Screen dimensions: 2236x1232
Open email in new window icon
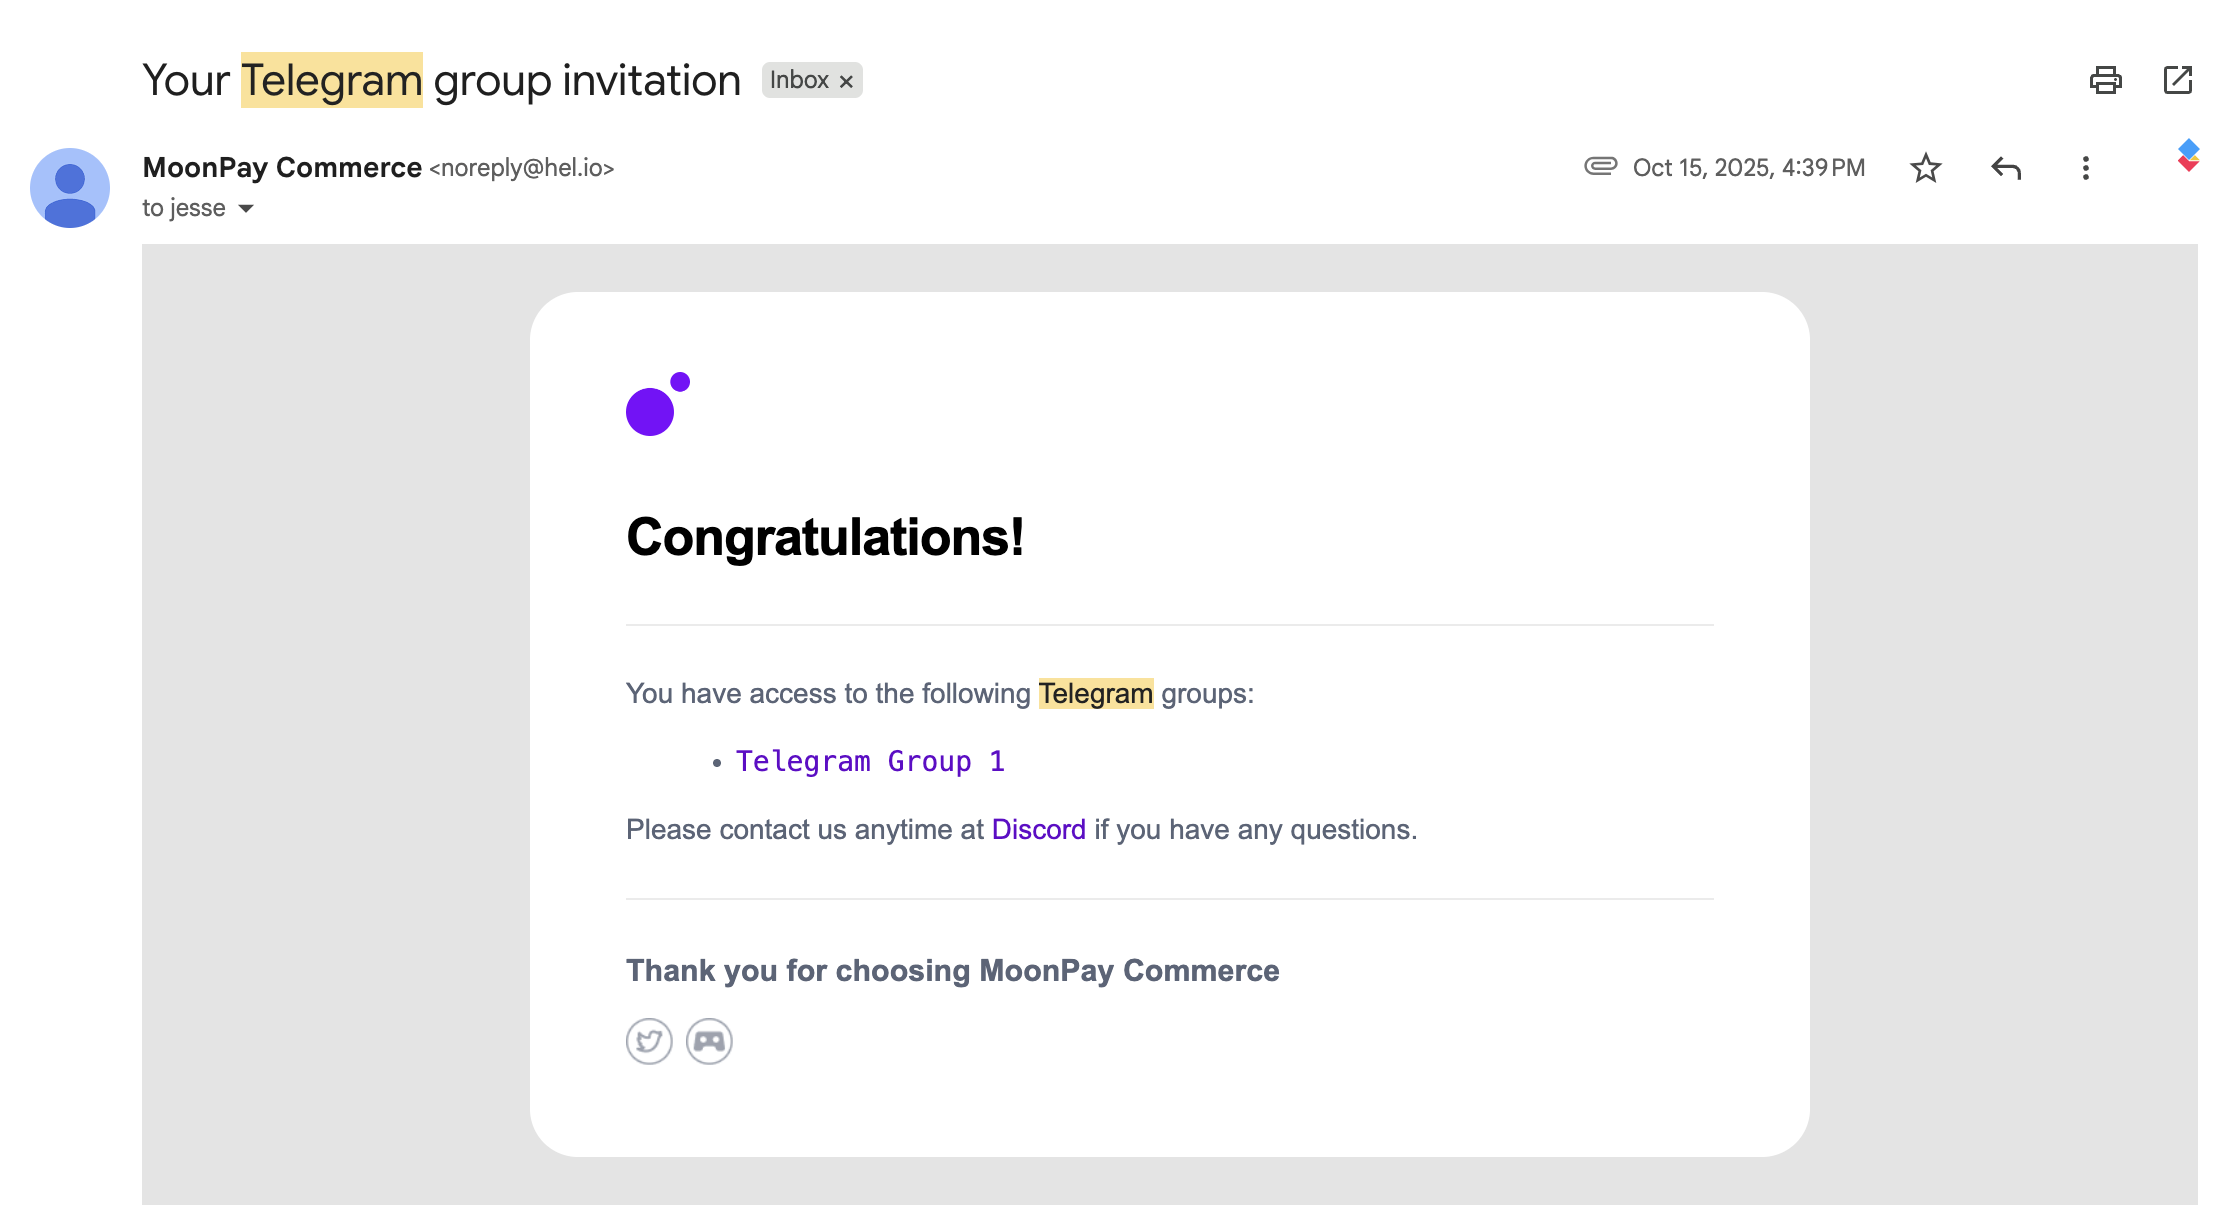point(2177,80)
